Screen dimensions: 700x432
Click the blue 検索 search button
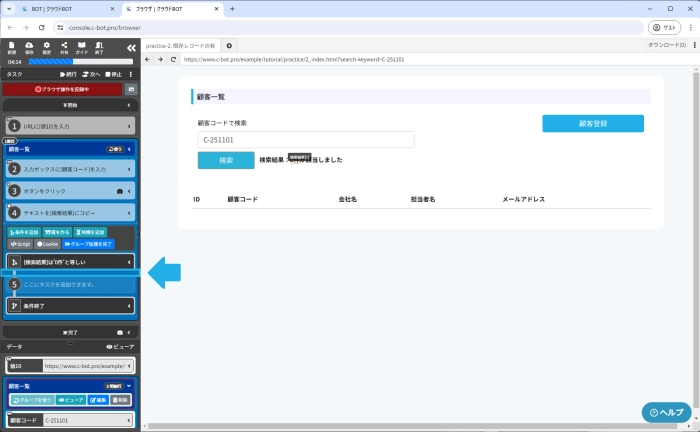(226, 160)
